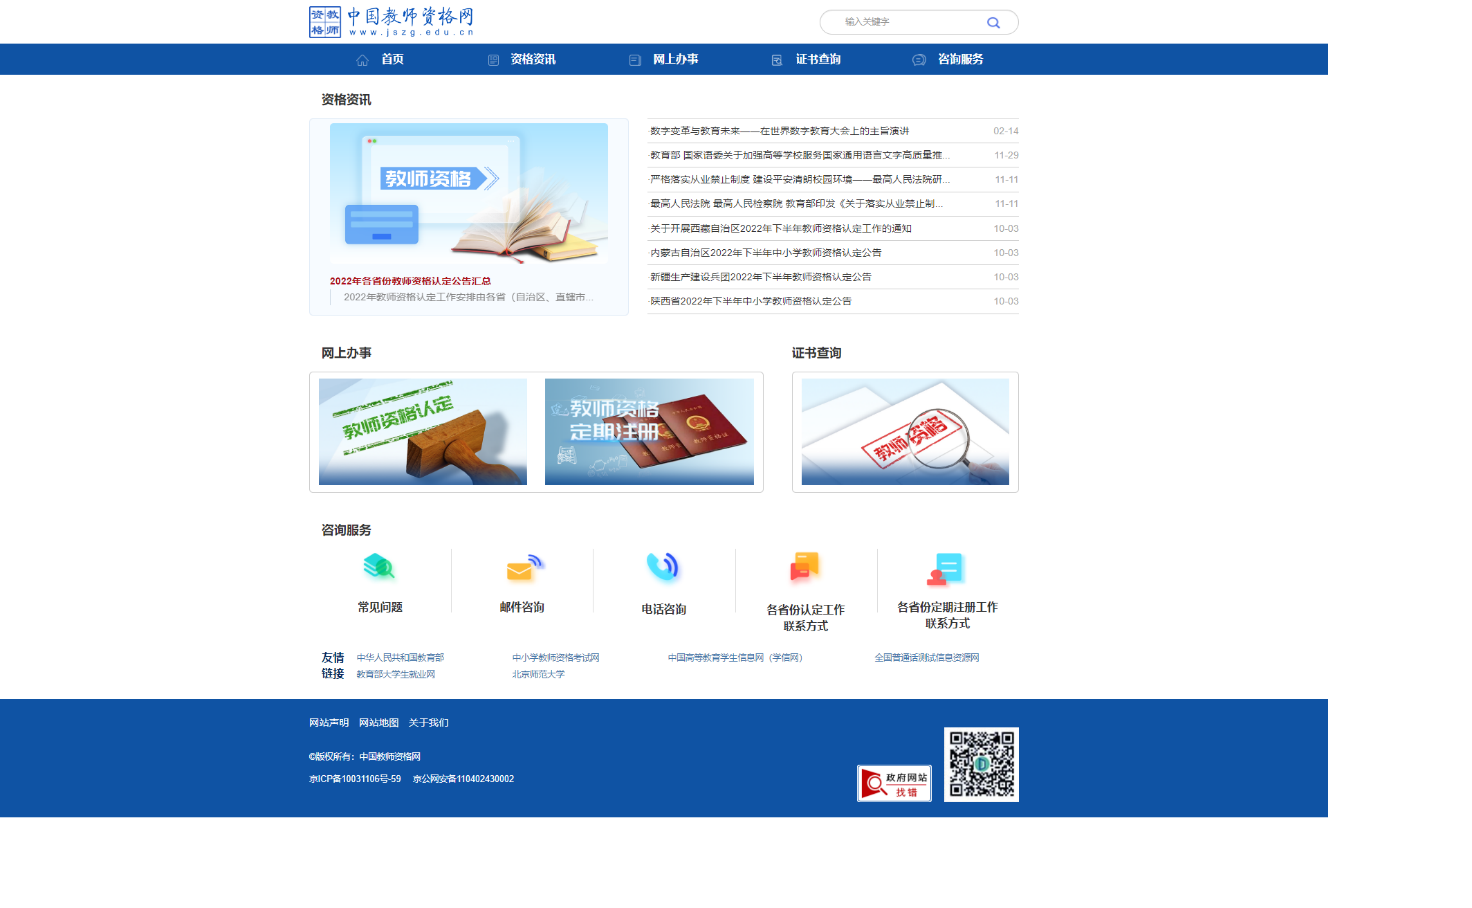1472x908 pixels.
Task: Open 各省份认定工作联系方式 icon
Action: [805, 567]
